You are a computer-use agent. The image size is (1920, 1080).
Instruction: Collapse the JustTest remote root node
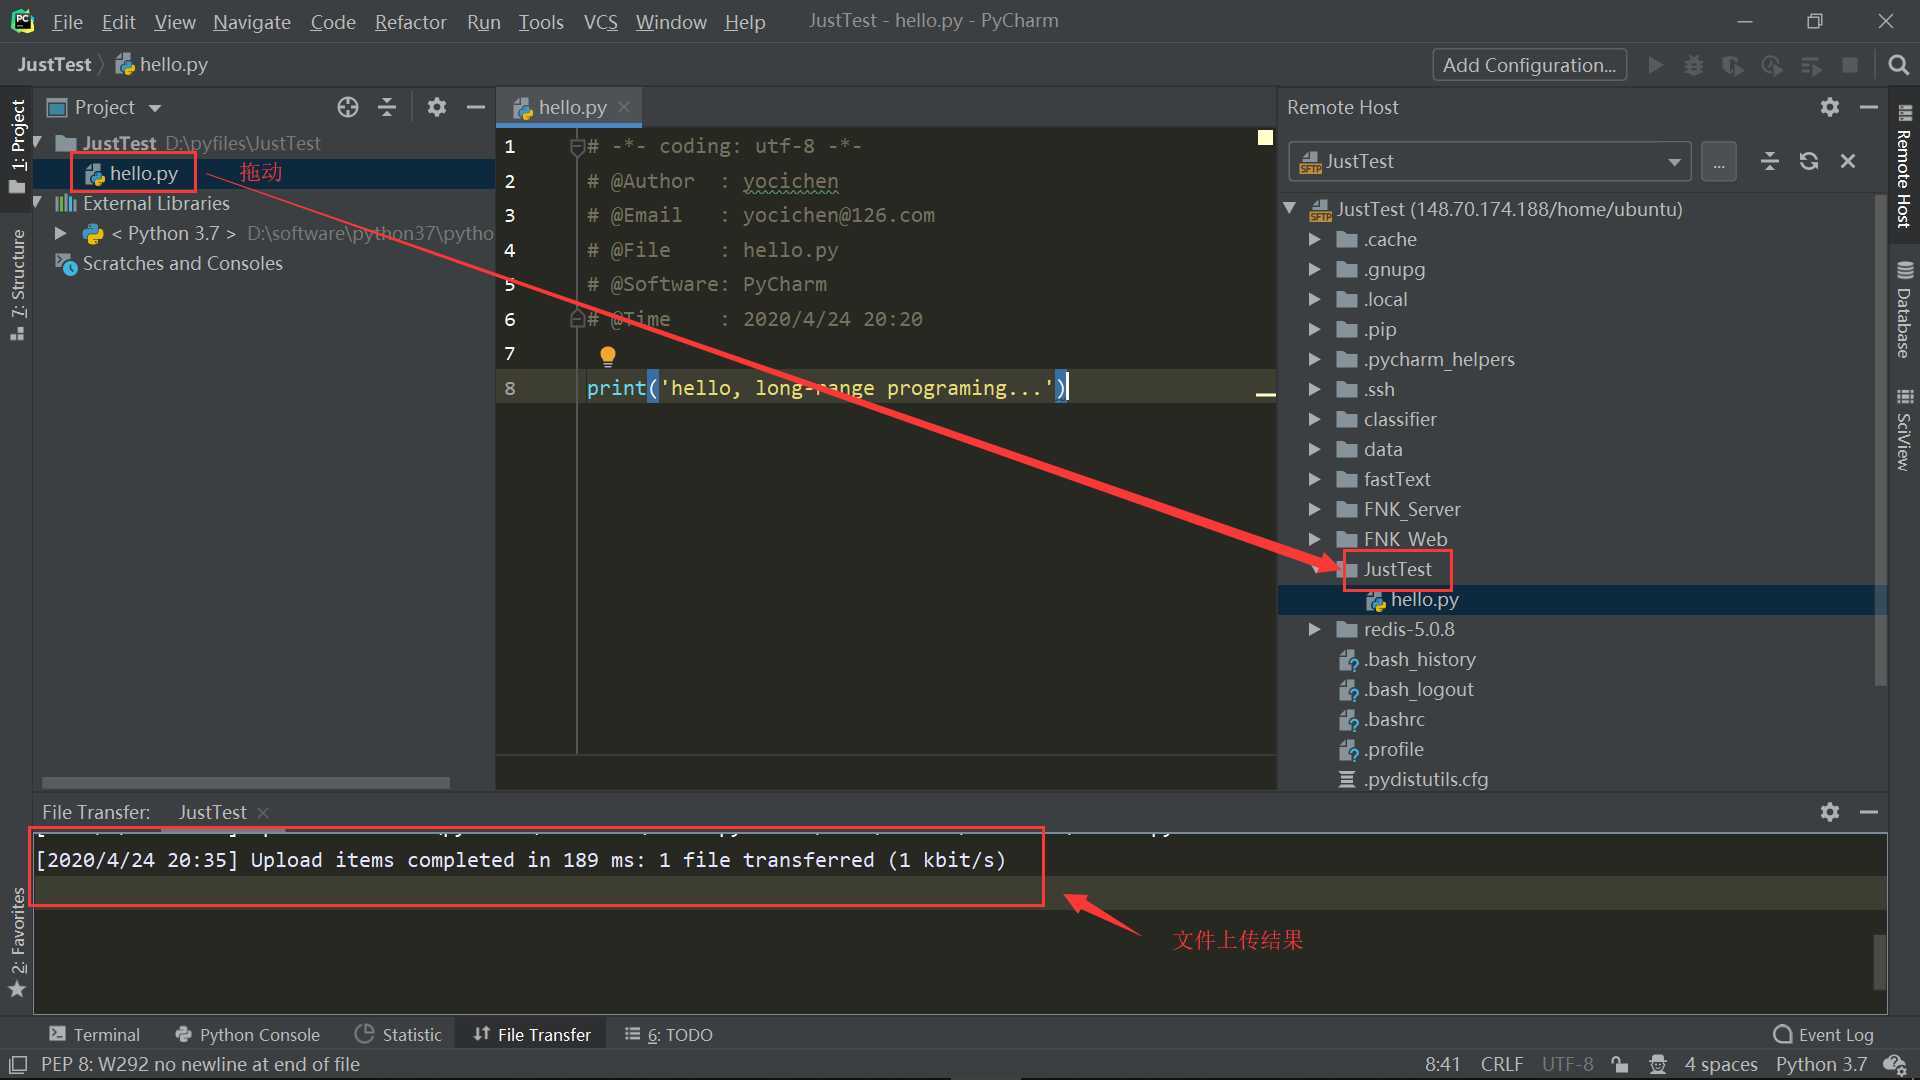coord(1290,209)
